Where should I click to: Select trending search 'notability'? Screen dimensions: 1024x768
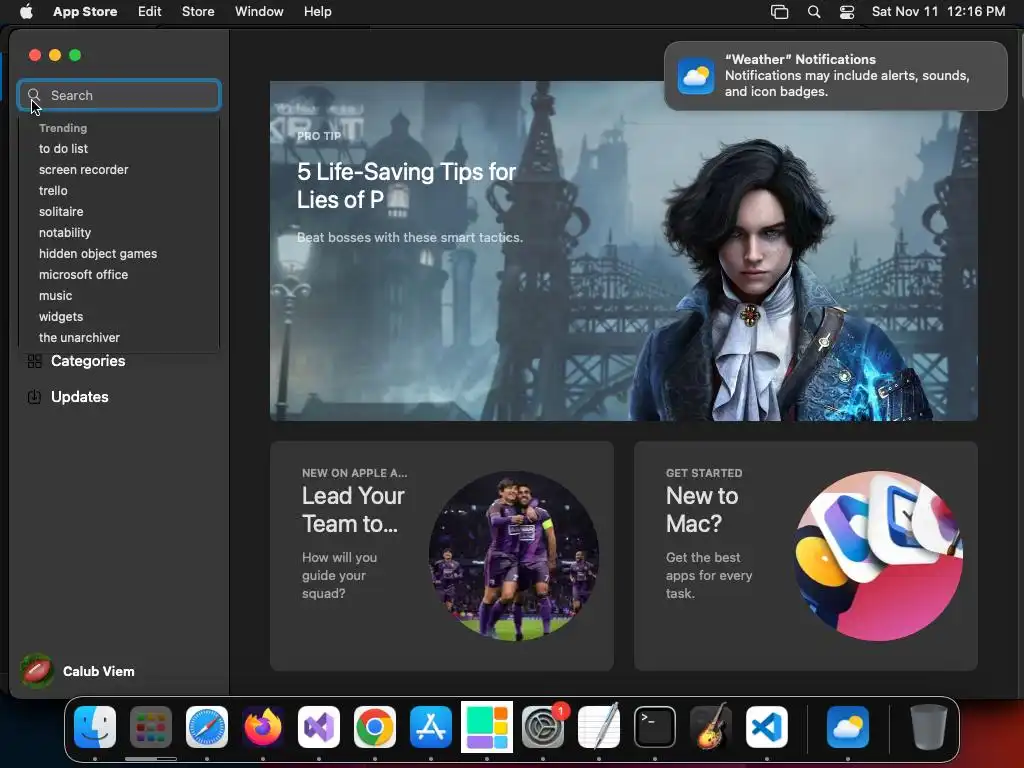tap(65, 232)
